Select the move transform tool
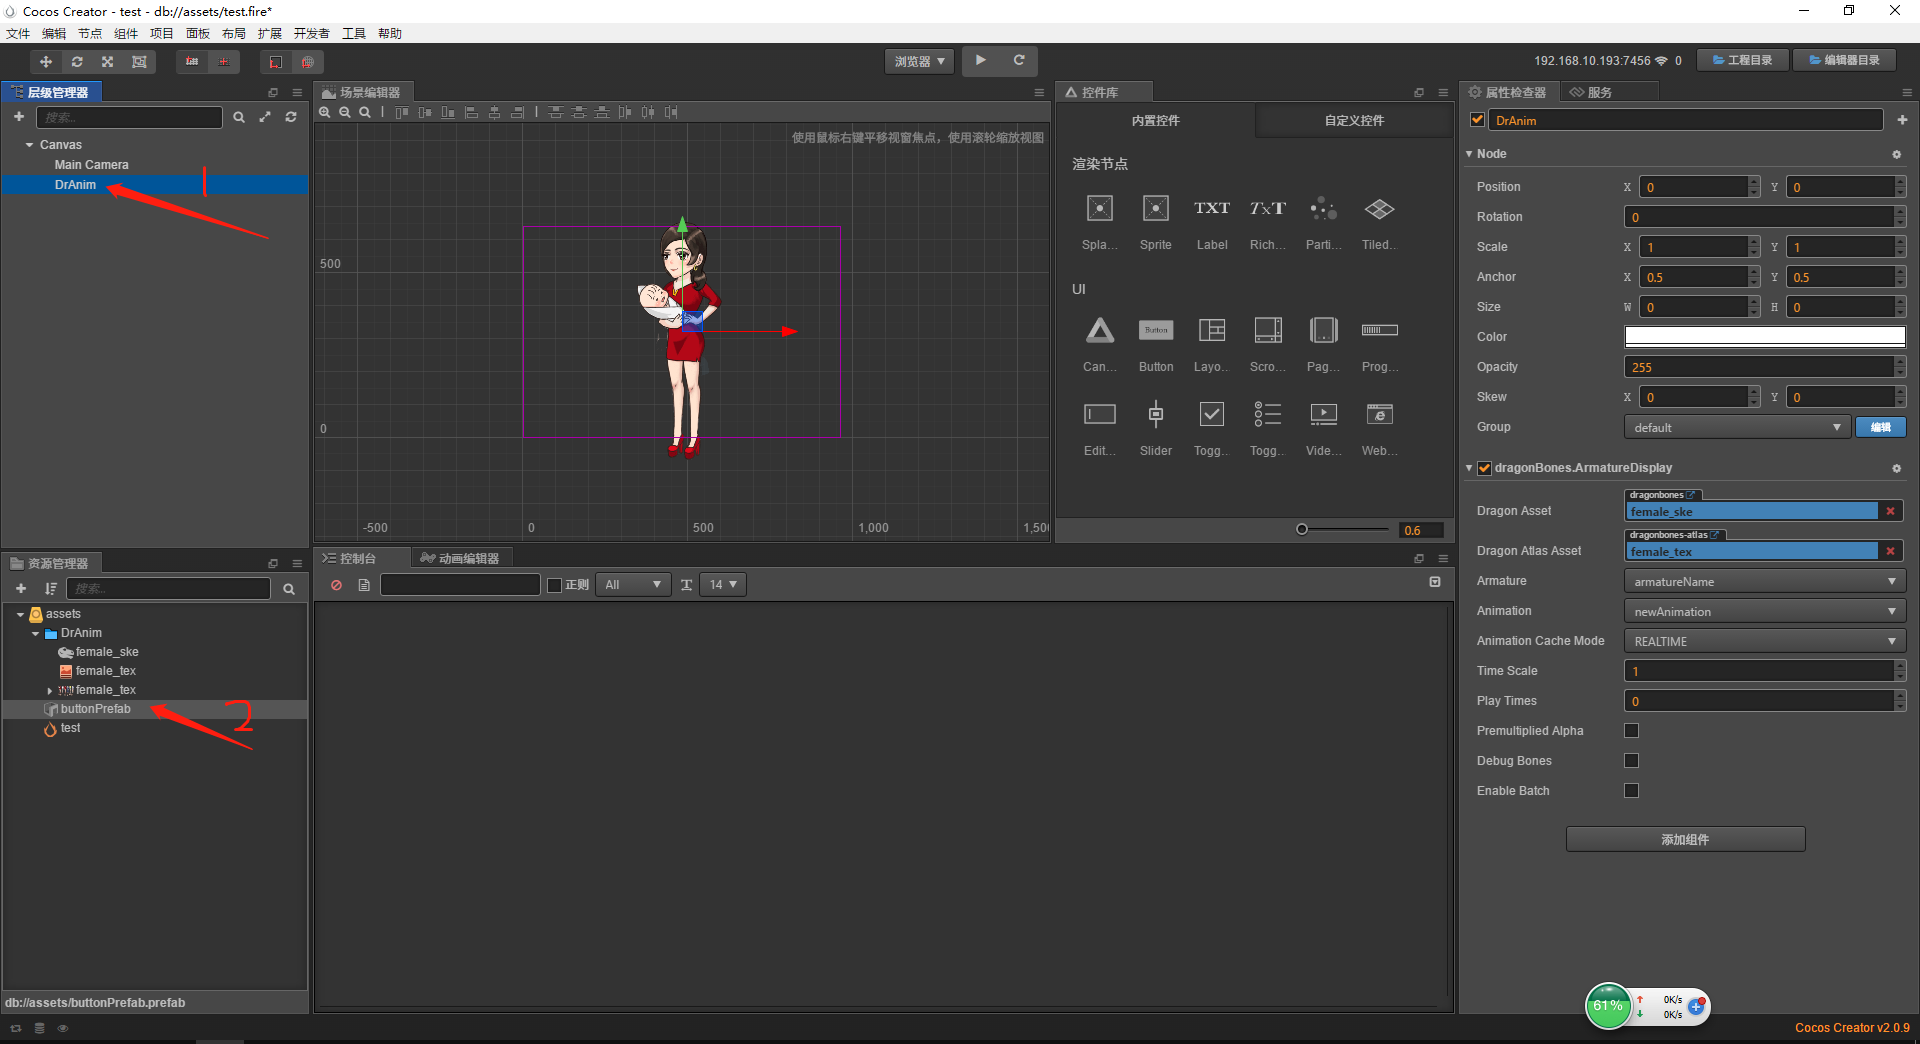The image size is (1920, 1044). [x=46, y=62]
